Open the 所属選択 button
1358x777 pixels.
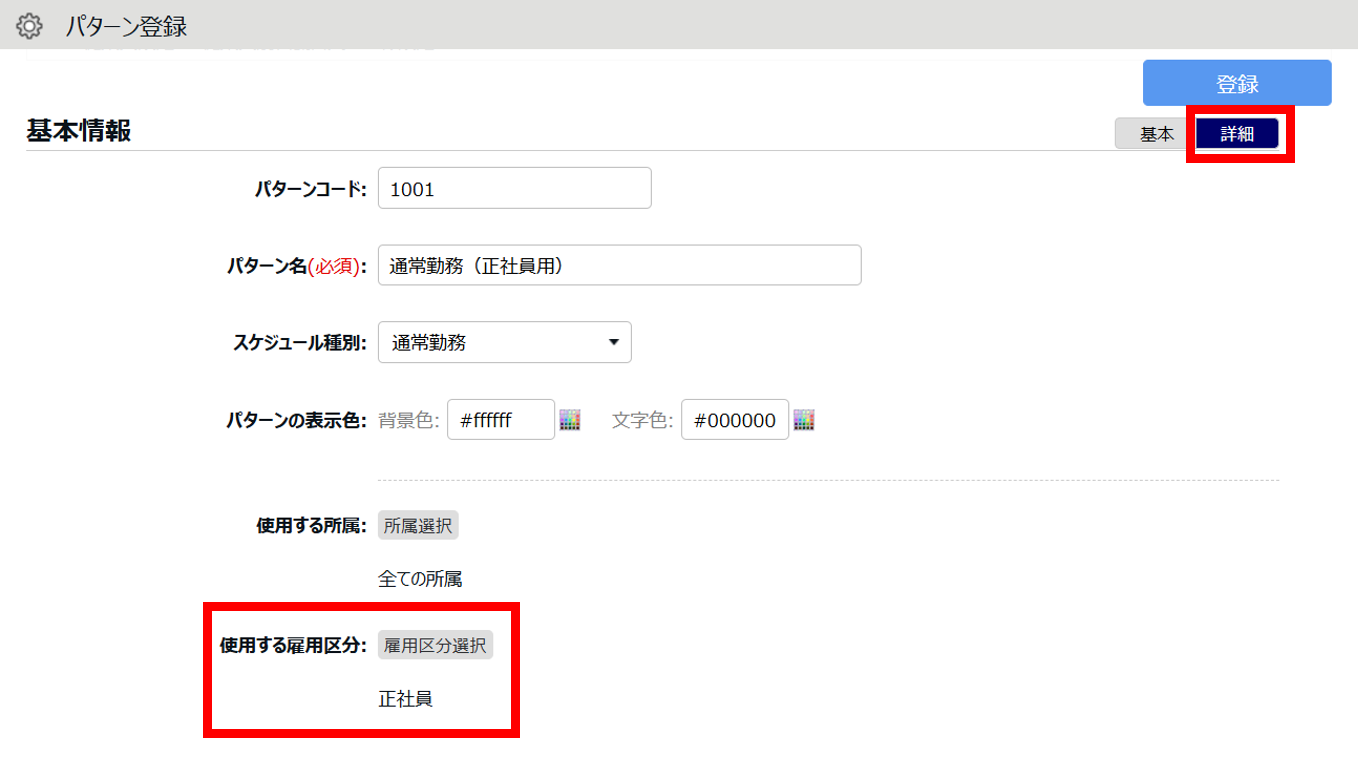[x=418, y=526]
